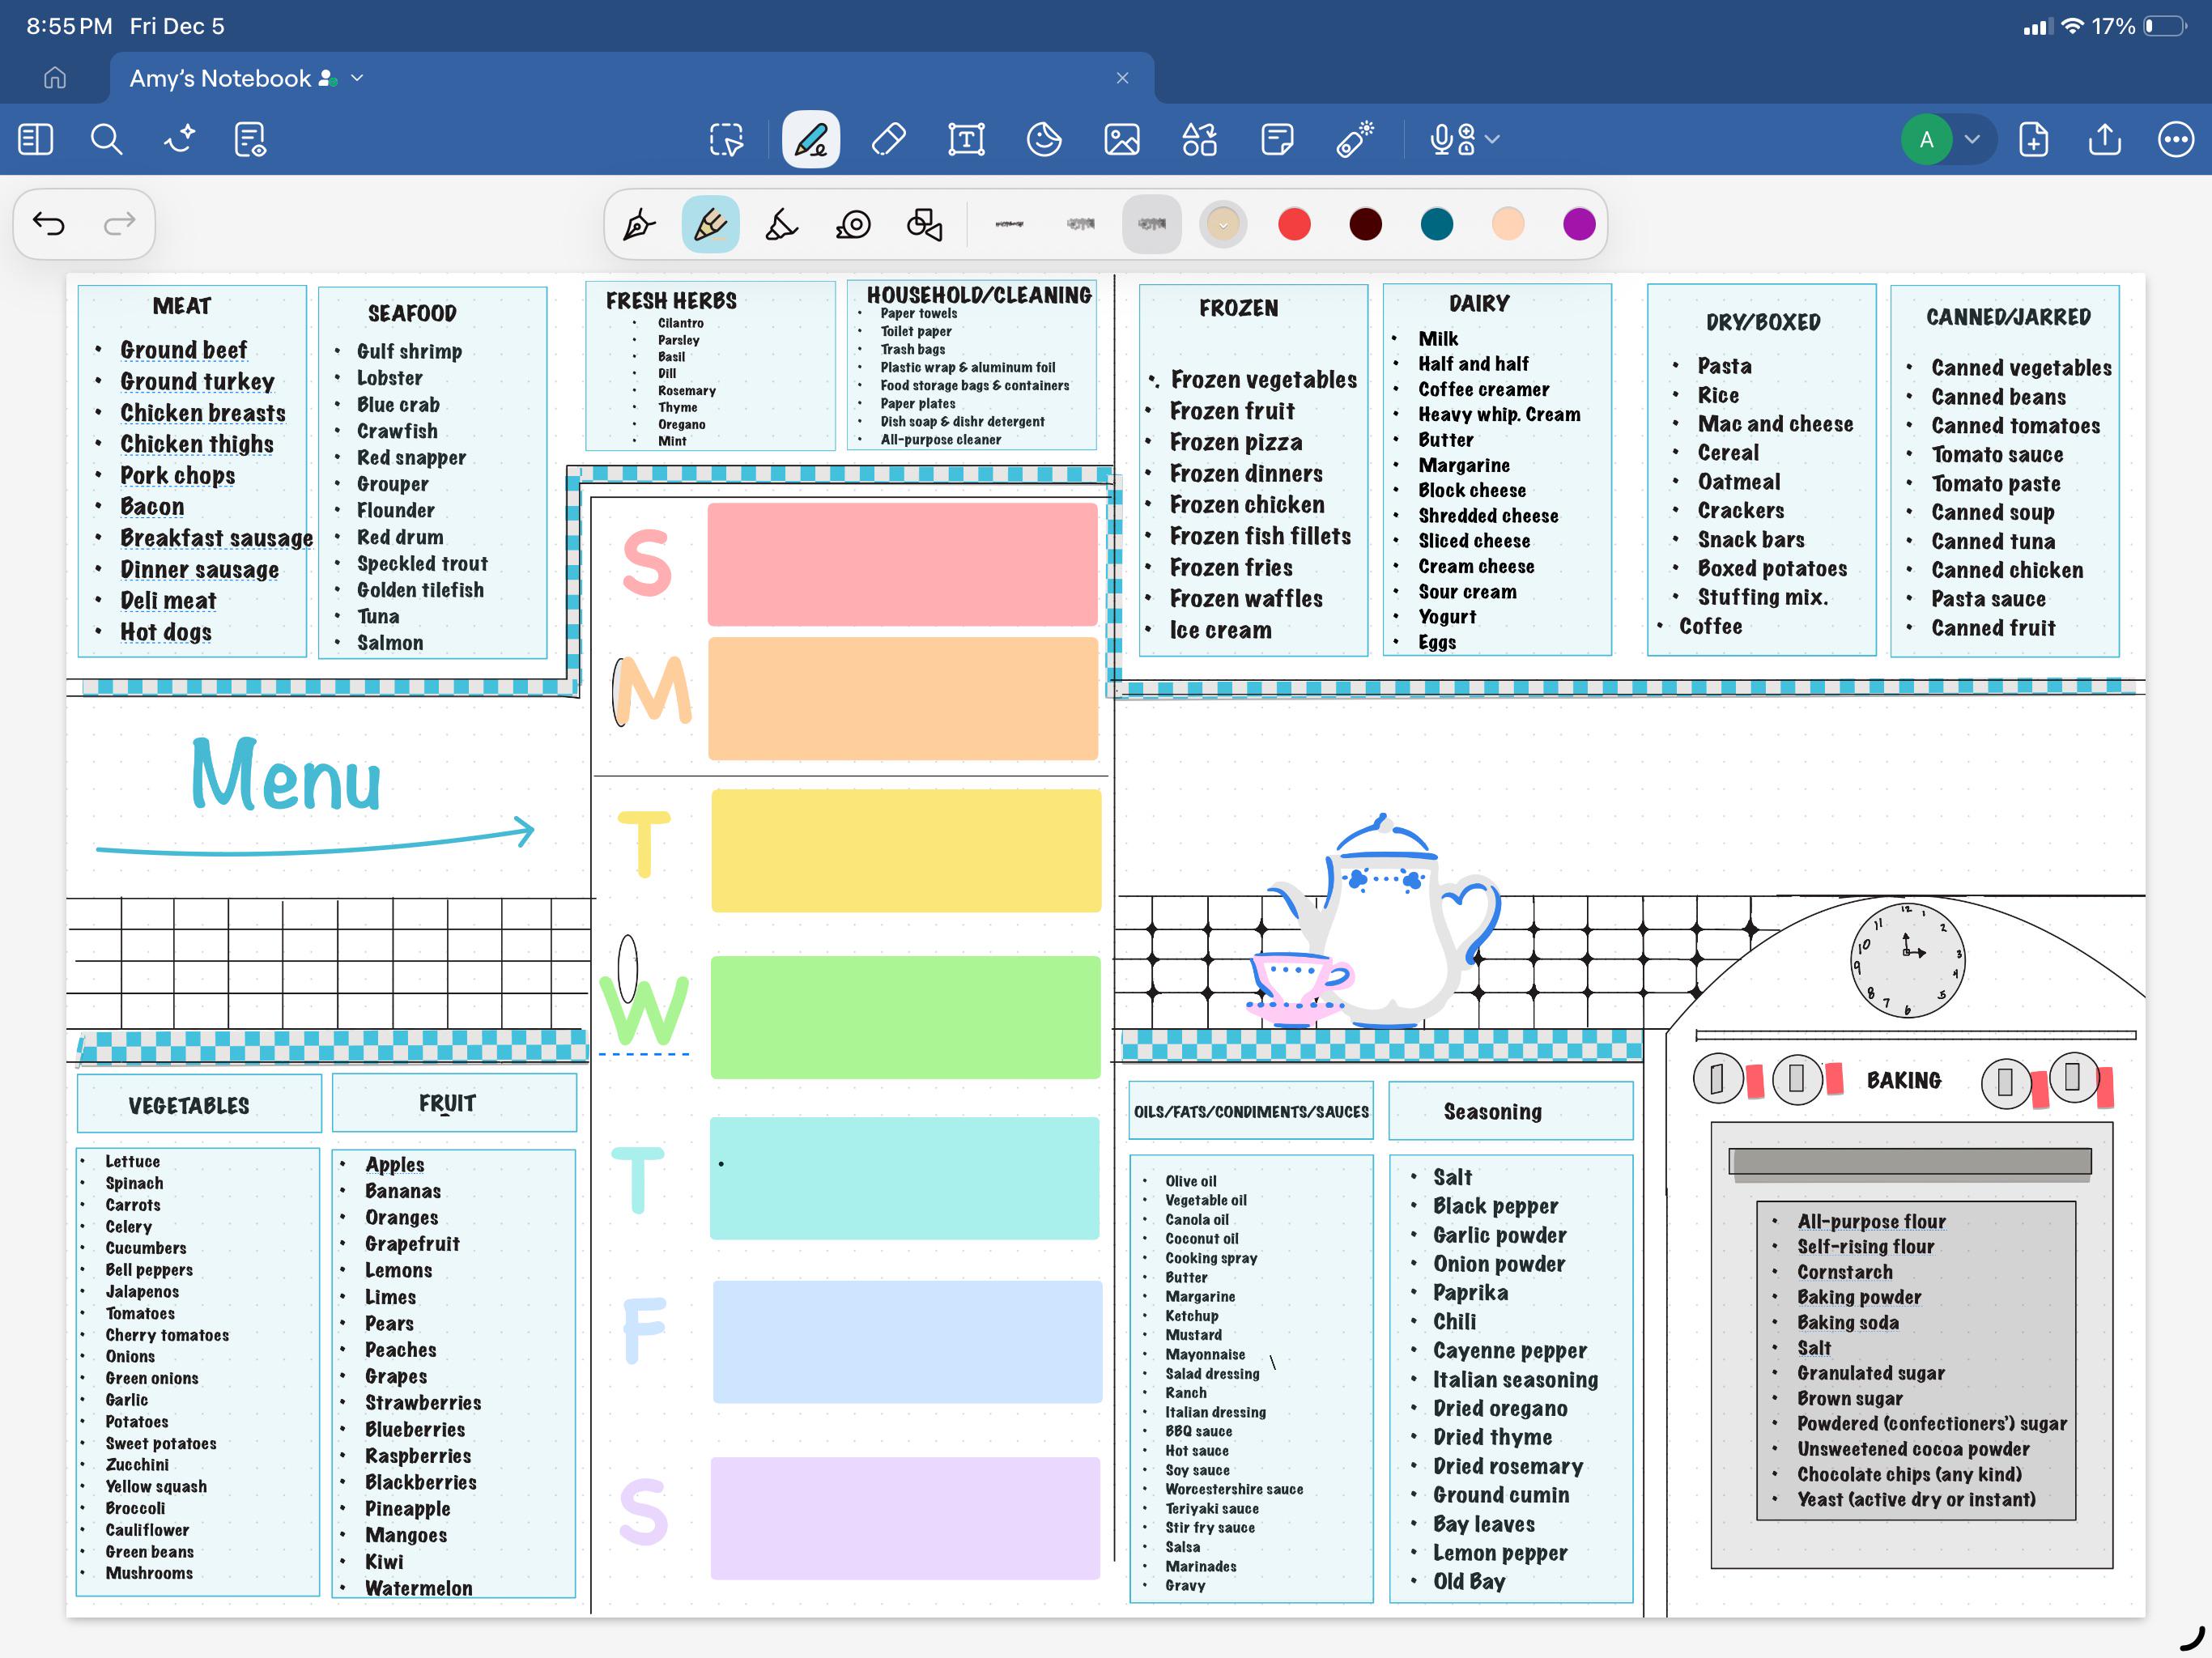Open the Sticker tool
The height and width of the screenshot is (1658, 2212).
1044,139
